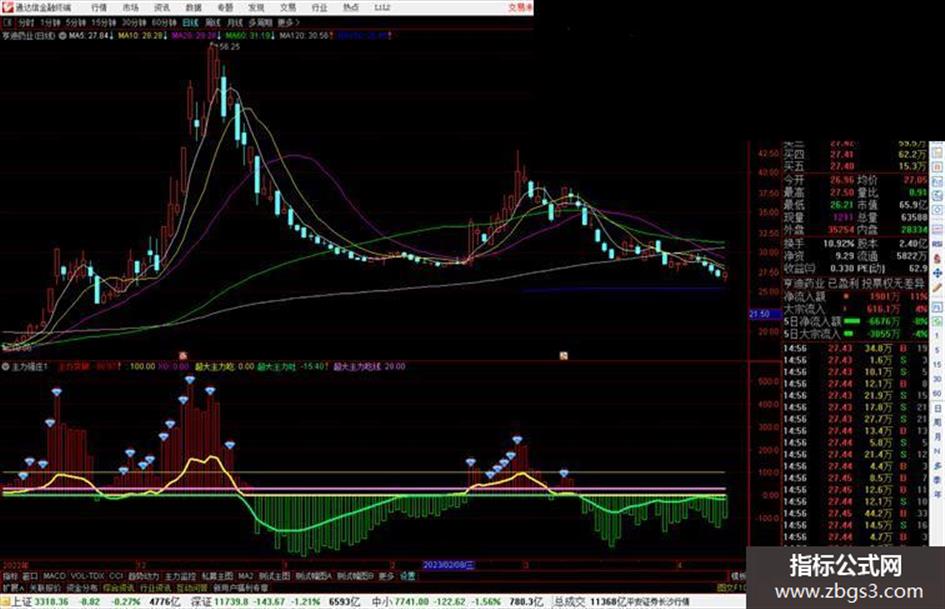Select the 趋势动力 indicator tab
This screenshot has height=609, width=945.
point(143,576)
